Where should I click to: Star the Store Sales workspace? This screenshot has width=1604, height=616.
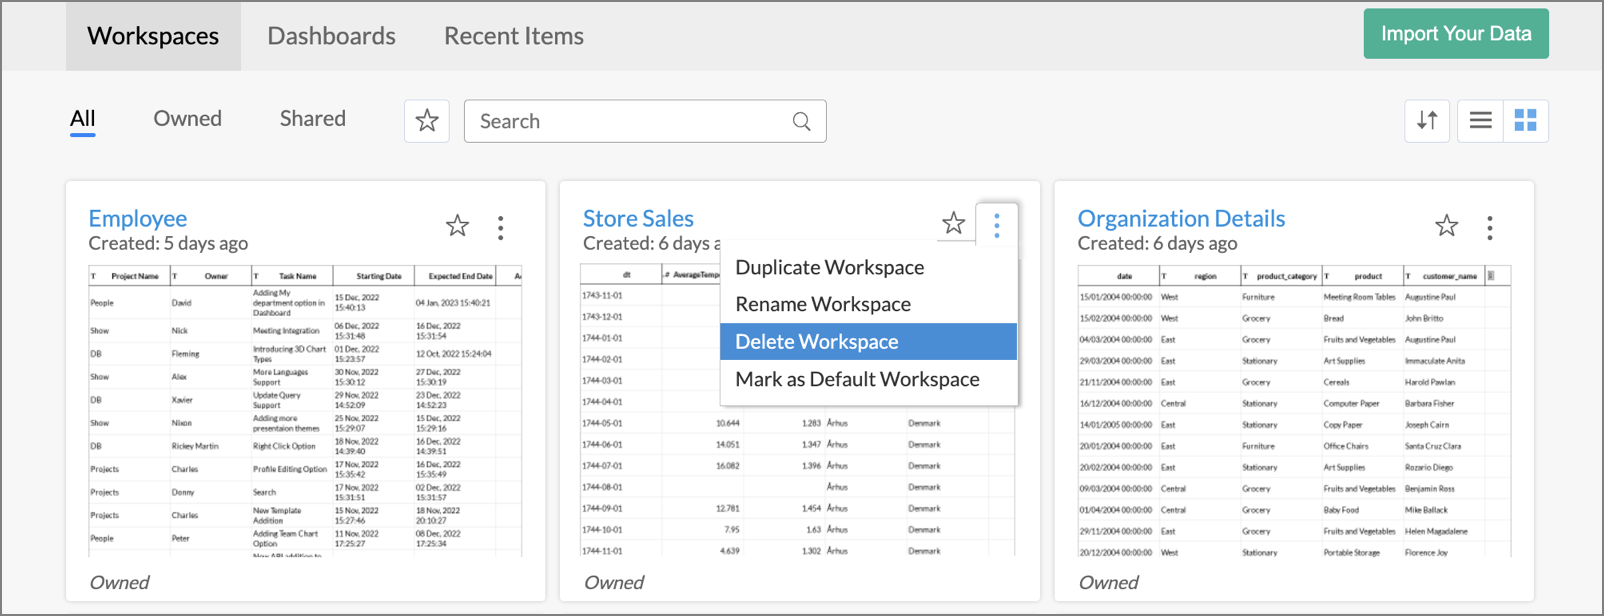tap(953, 224)
